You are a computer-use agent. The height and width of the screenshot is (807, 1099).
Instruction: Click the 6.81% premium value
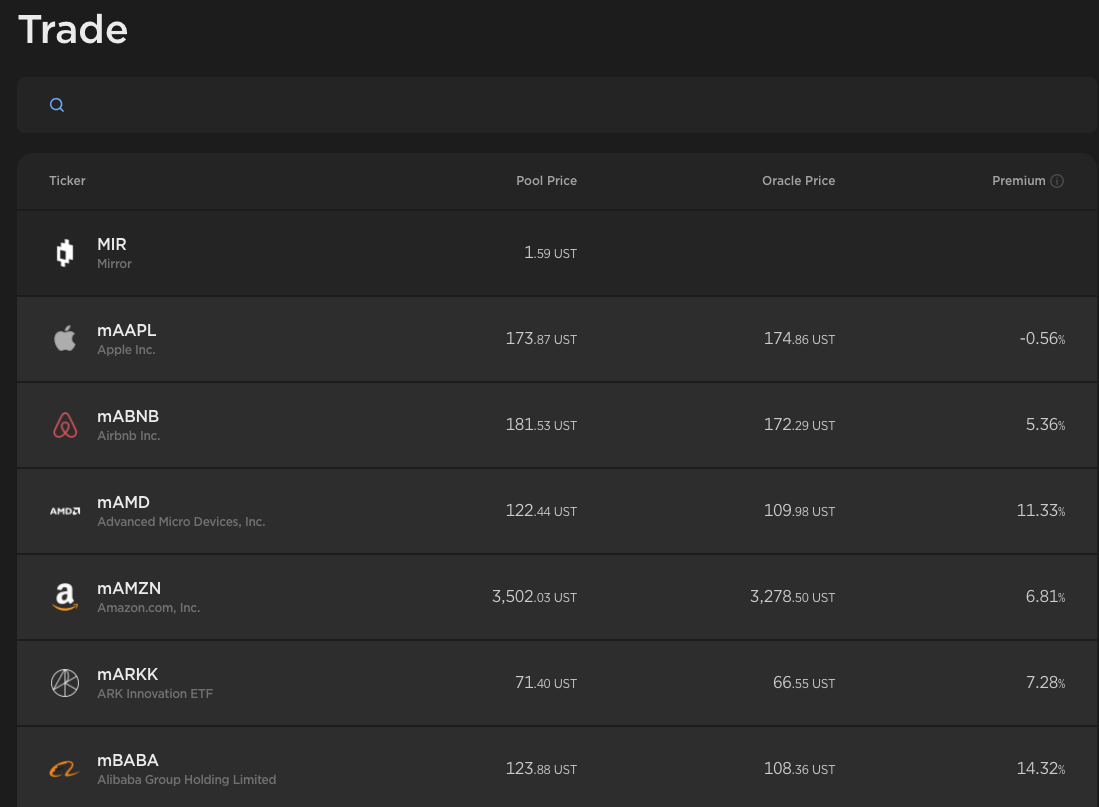[1045, 597]
